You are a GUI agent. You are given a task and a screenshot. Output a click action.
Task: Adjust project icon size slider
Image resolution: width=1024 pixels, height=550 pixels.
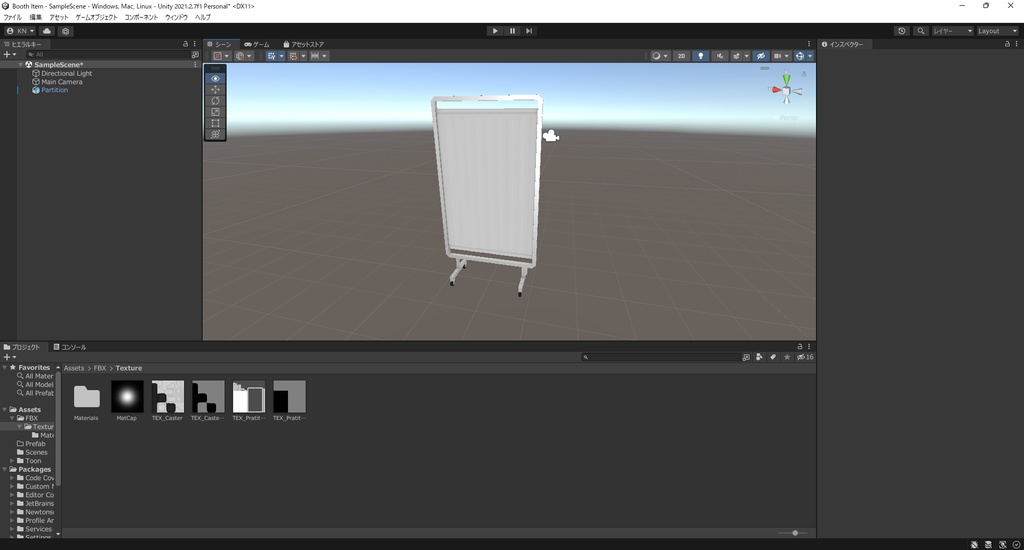(x=795, y=533)
